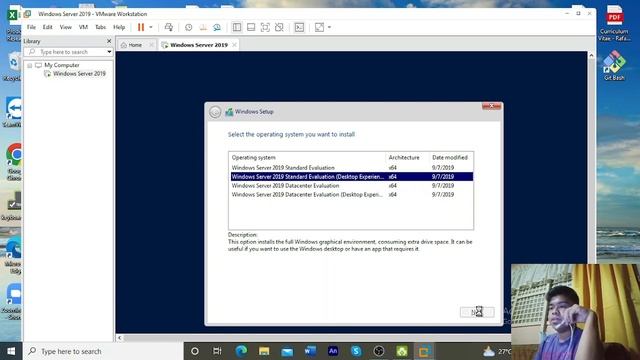Open the File menu
The width and height of the screenshot is (640, 360).
[x=31, y=27]
